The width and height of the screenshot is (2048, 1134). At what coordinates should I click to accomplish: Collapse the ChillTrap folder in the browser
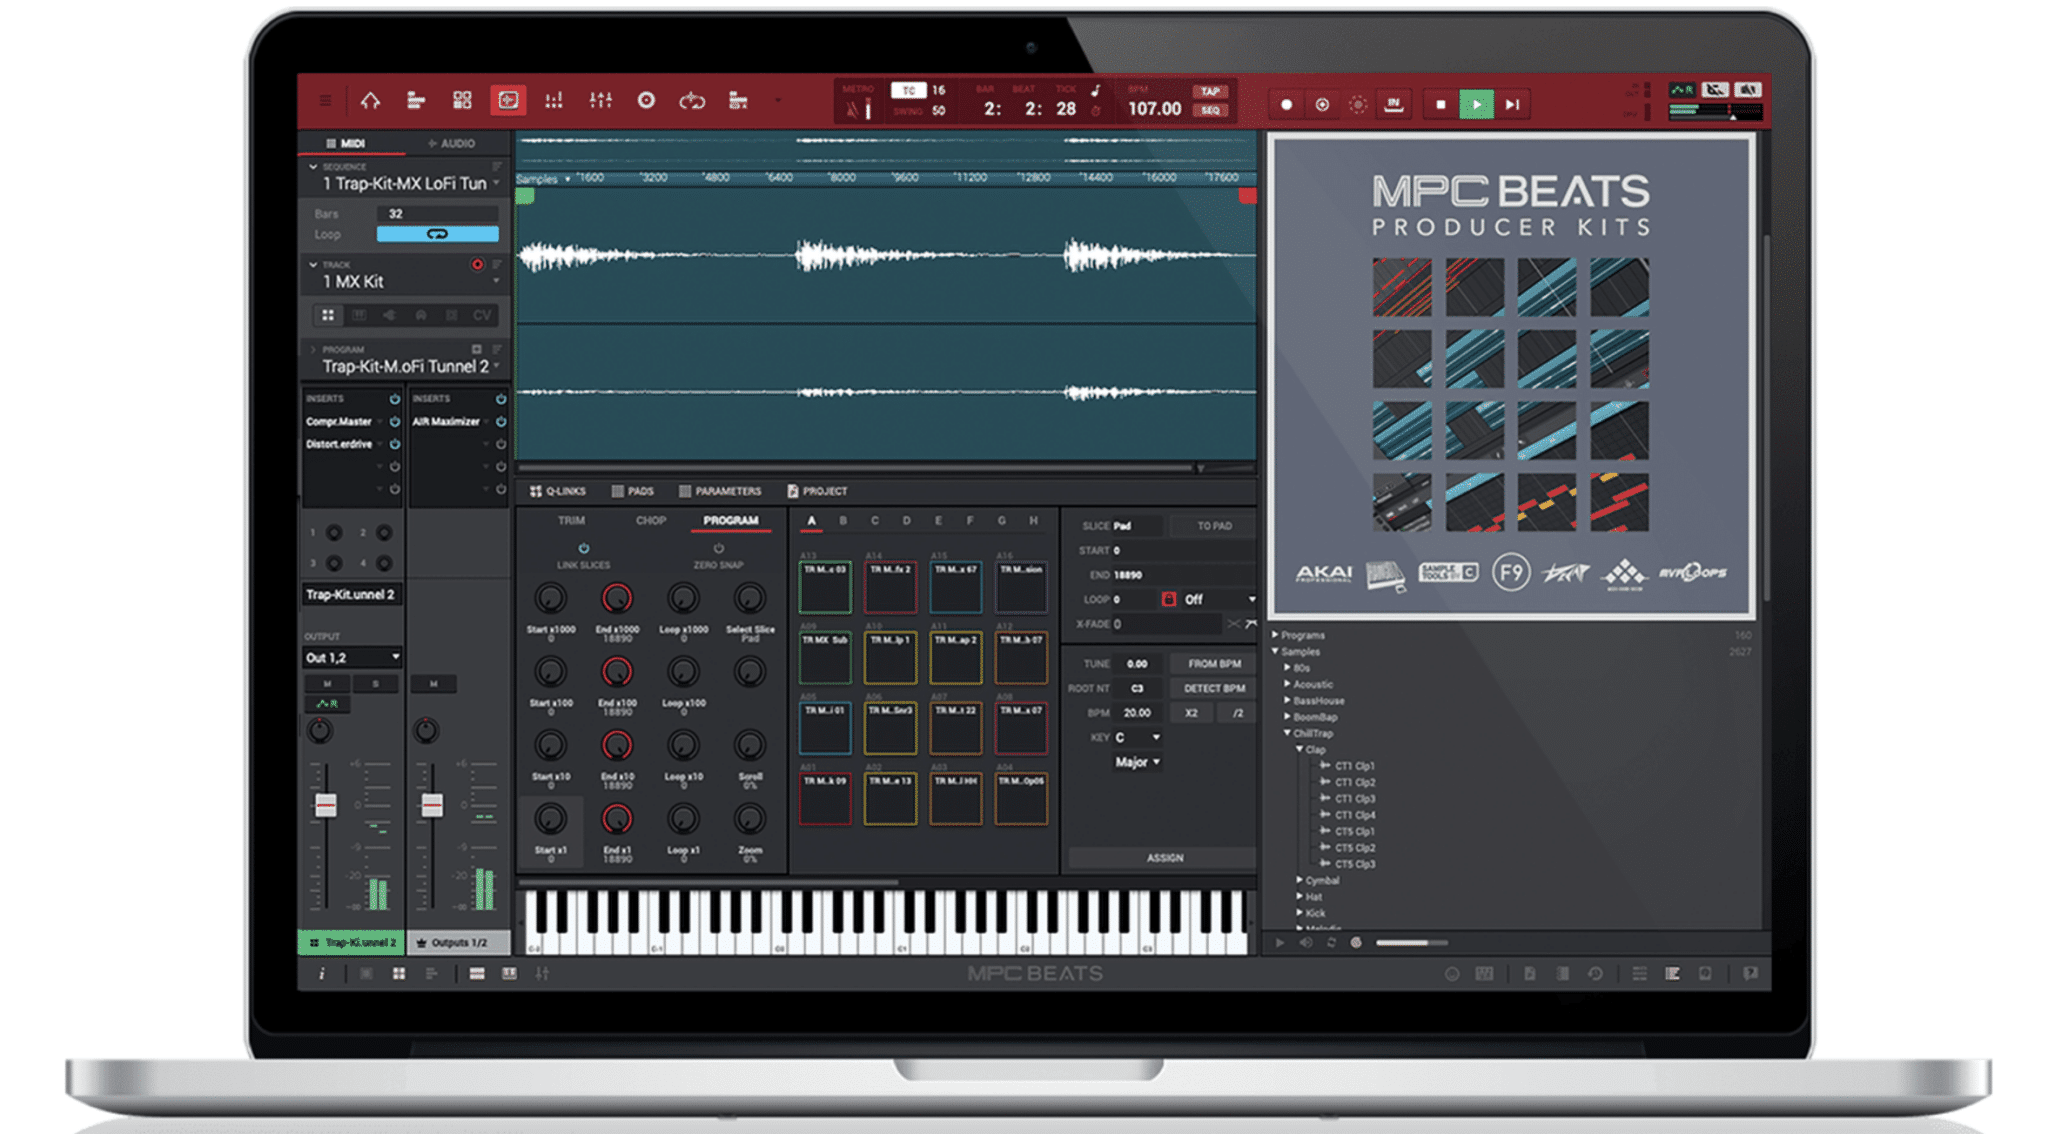[x=1288, y=733]
